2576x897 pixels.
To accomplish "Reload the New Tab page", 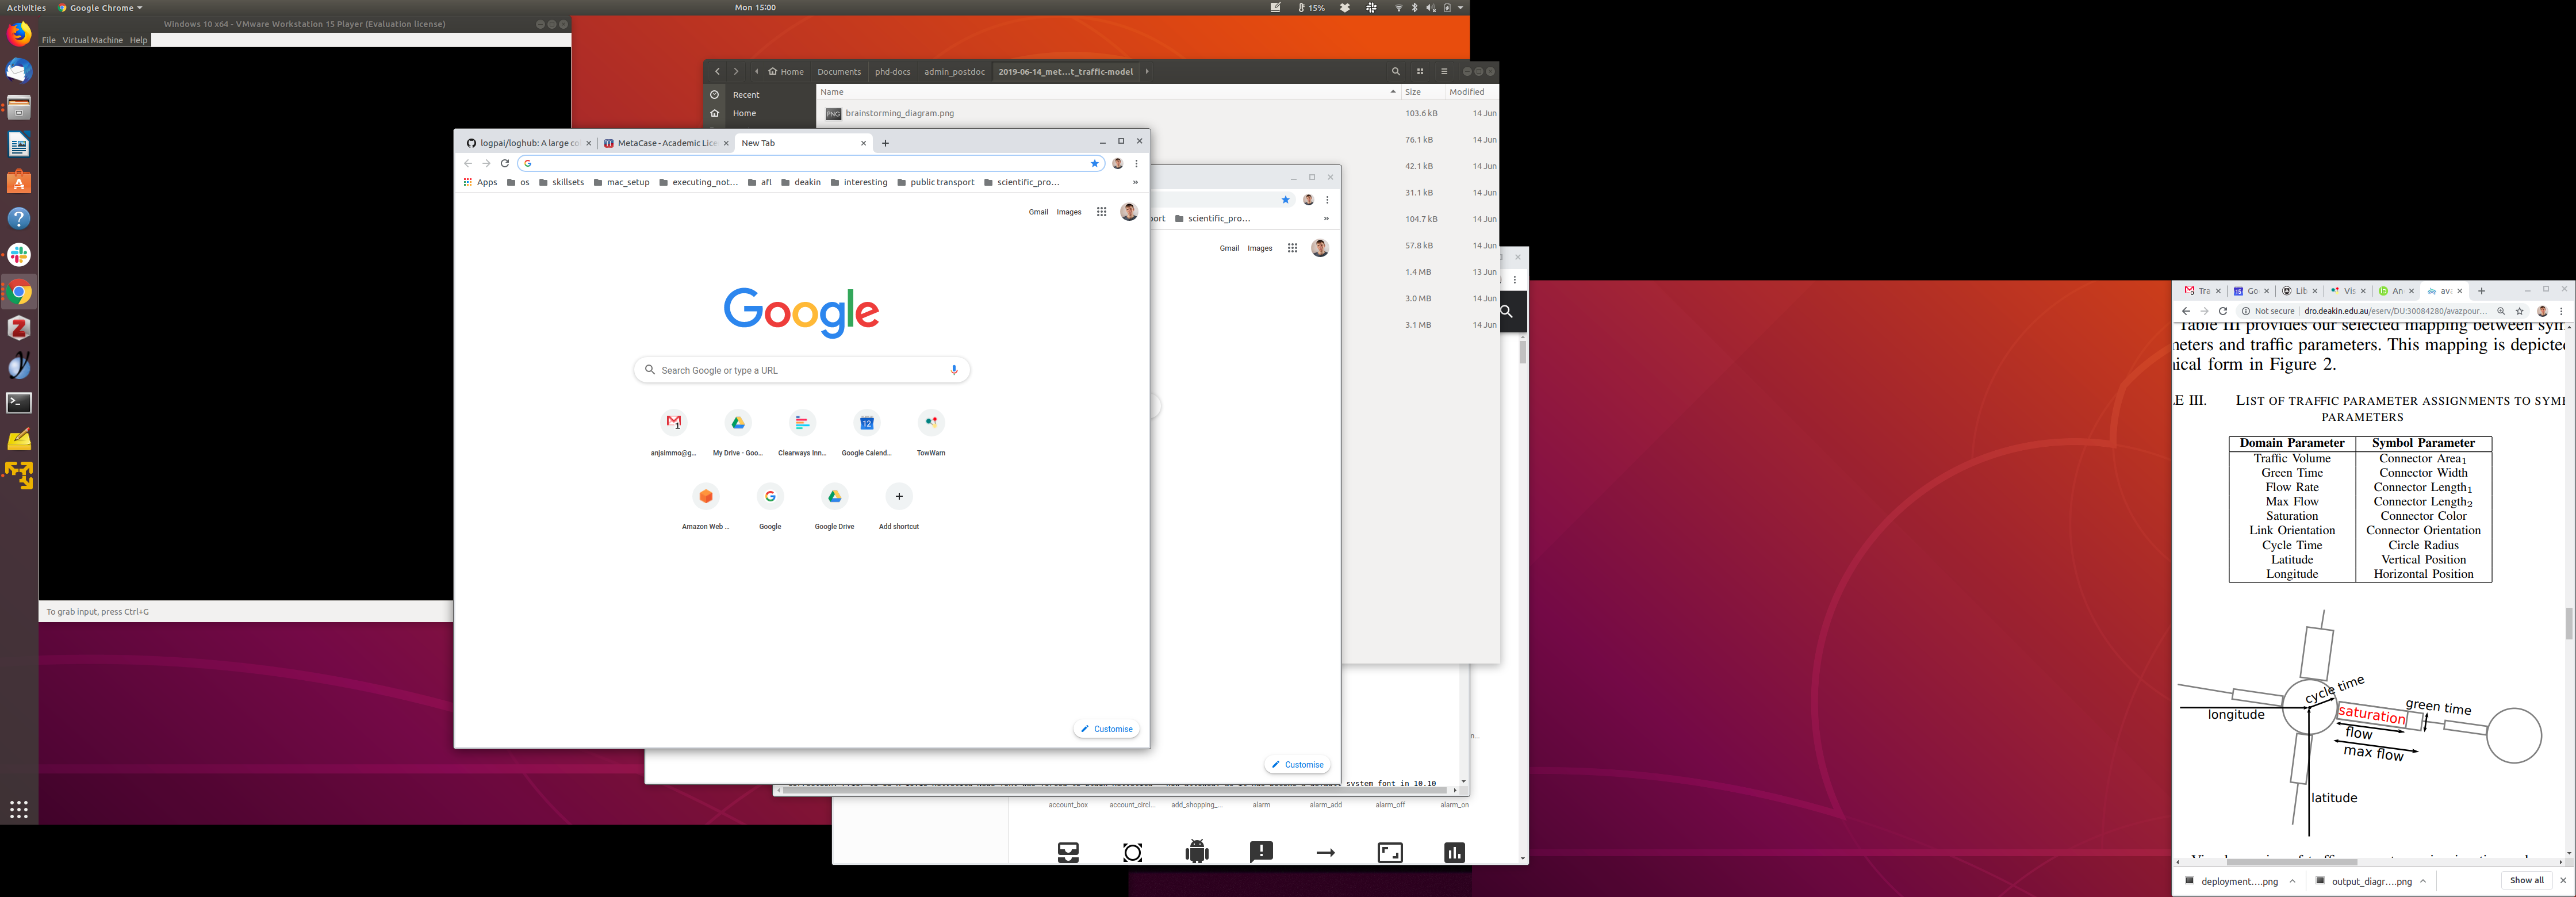I will pyautogui.click(x=505, y=163).
